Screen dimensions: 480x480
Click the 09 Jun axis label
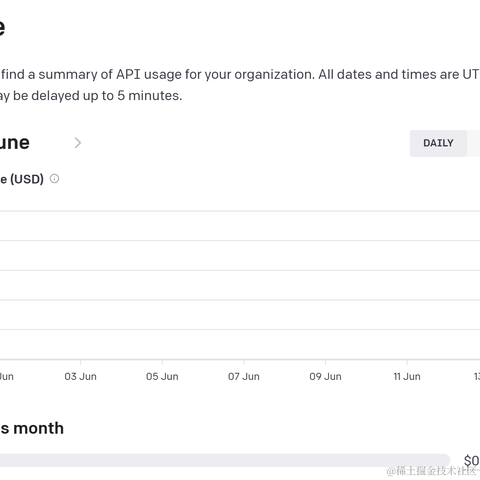(325, 377)
